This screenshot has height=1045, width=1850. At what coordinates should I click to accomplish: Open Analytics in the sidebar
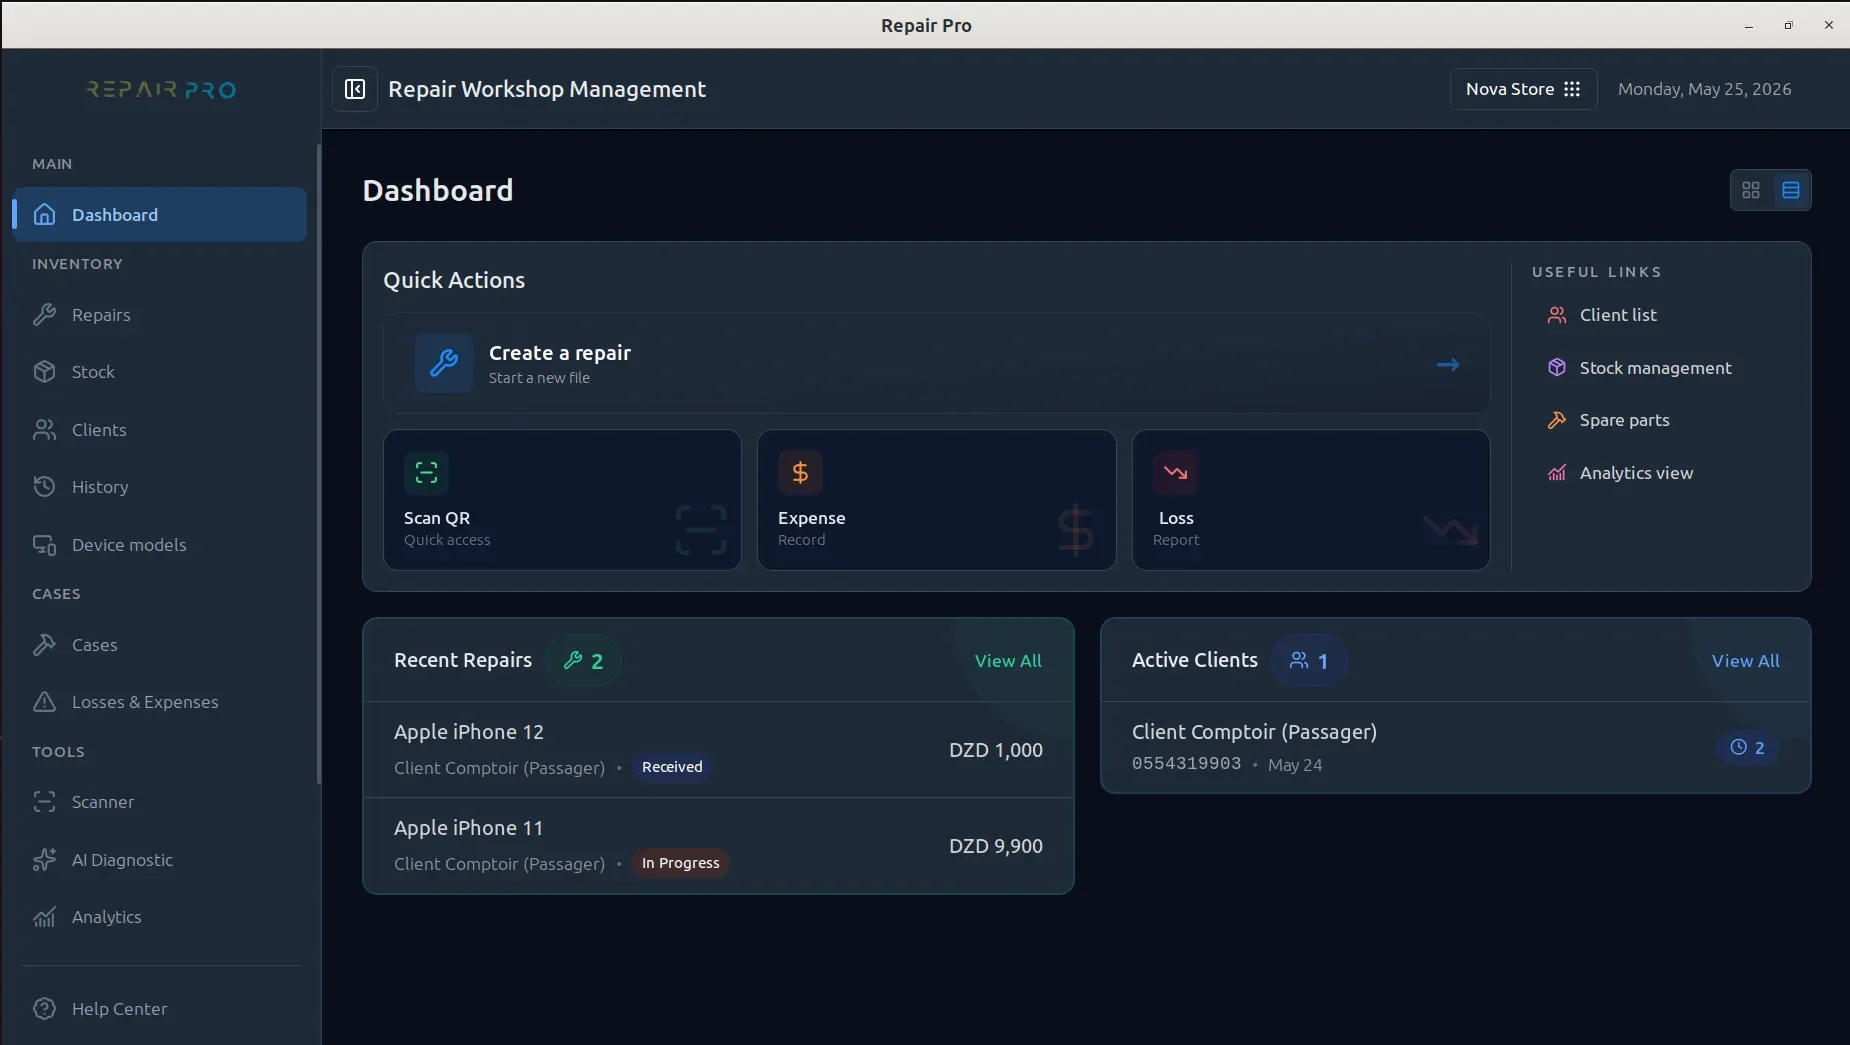point(160,917)
